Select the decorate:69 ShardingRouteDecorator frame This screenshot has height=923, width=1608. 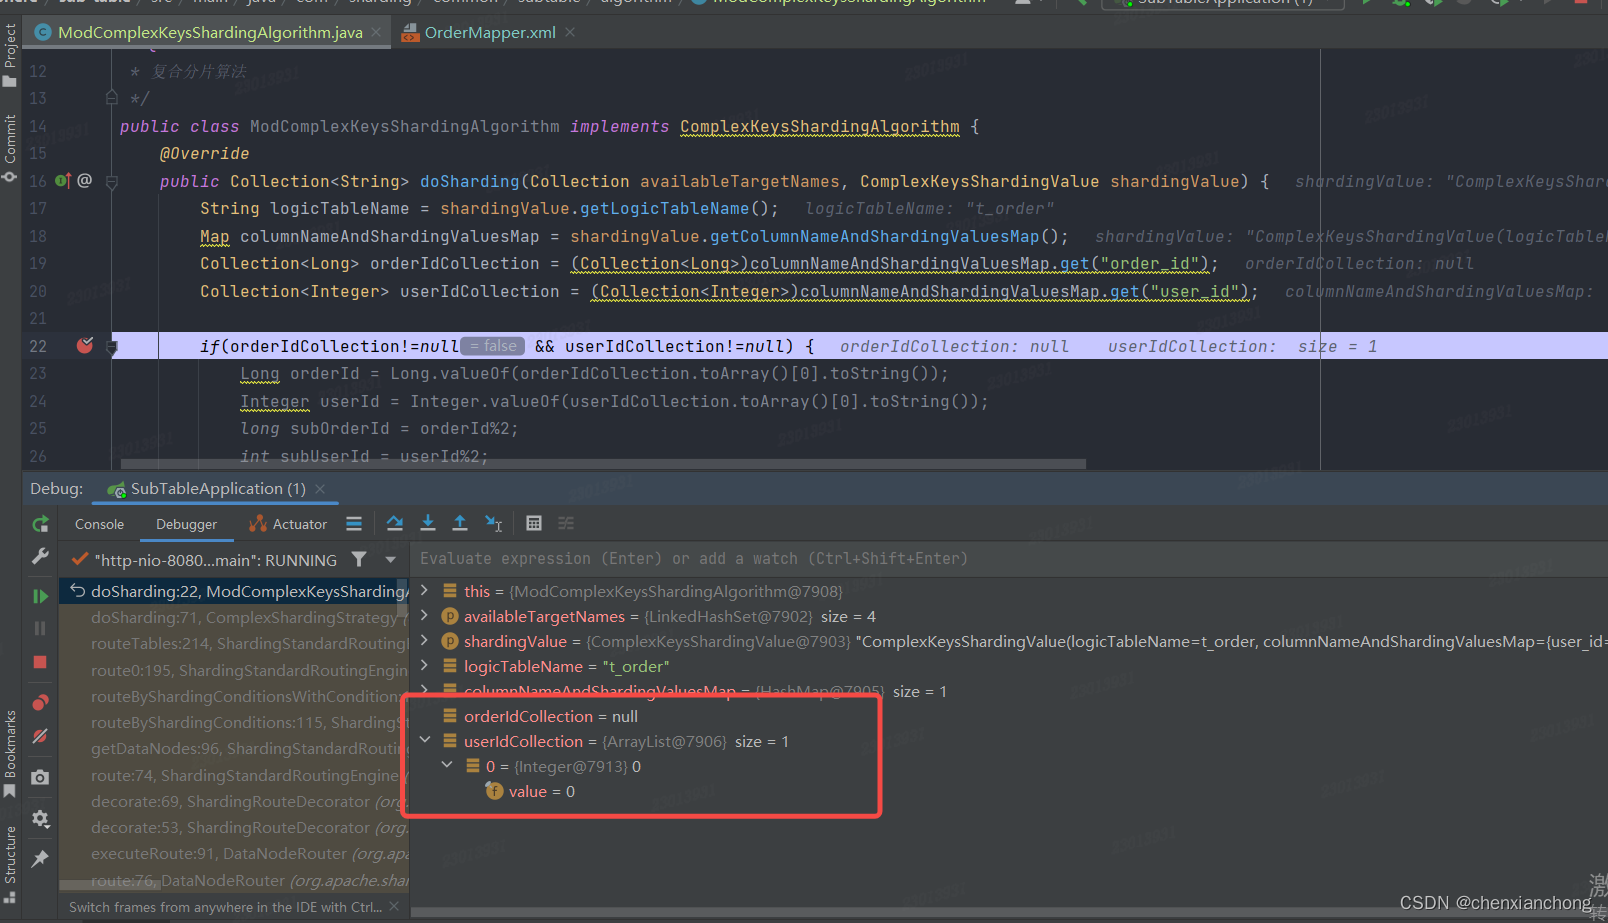(x=234, y=802)
